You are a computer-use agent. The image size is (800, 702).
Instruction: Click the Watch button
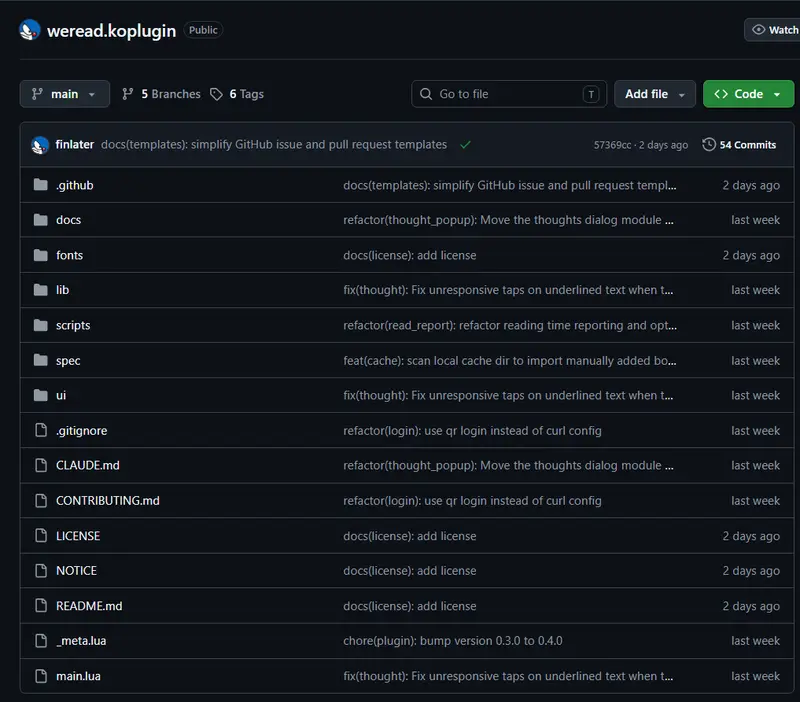coord(772,30)
